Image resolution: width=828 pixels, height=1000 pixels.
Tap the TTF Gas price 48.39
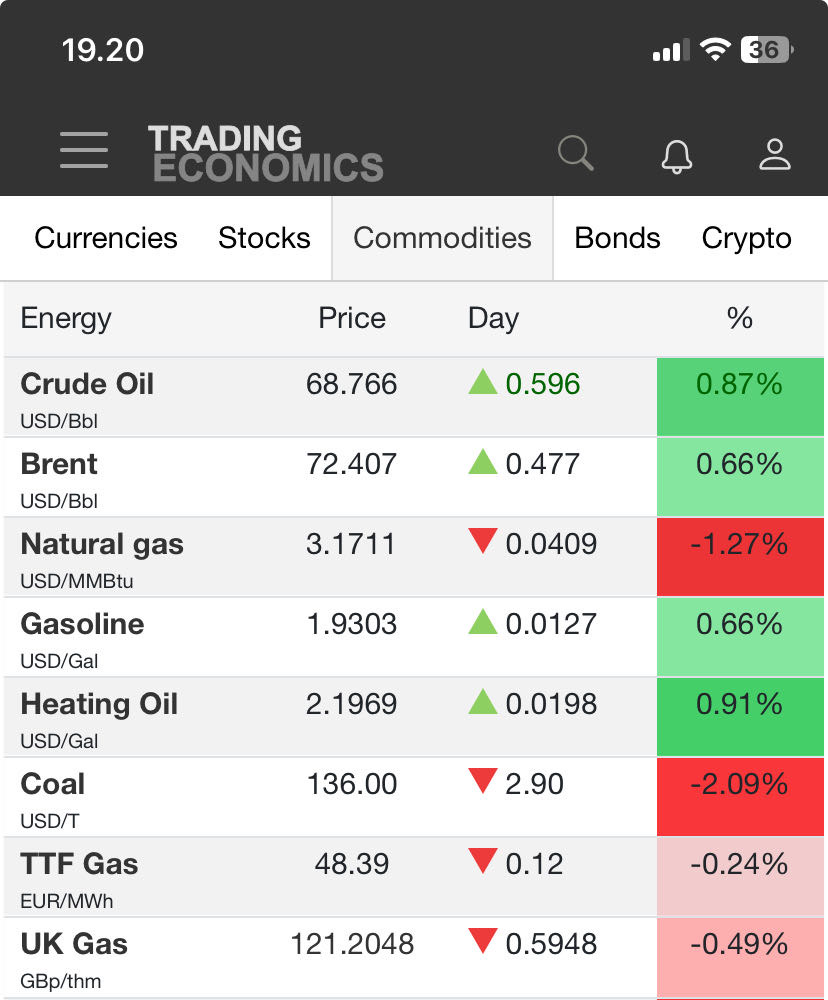click(x=352, y=864)
